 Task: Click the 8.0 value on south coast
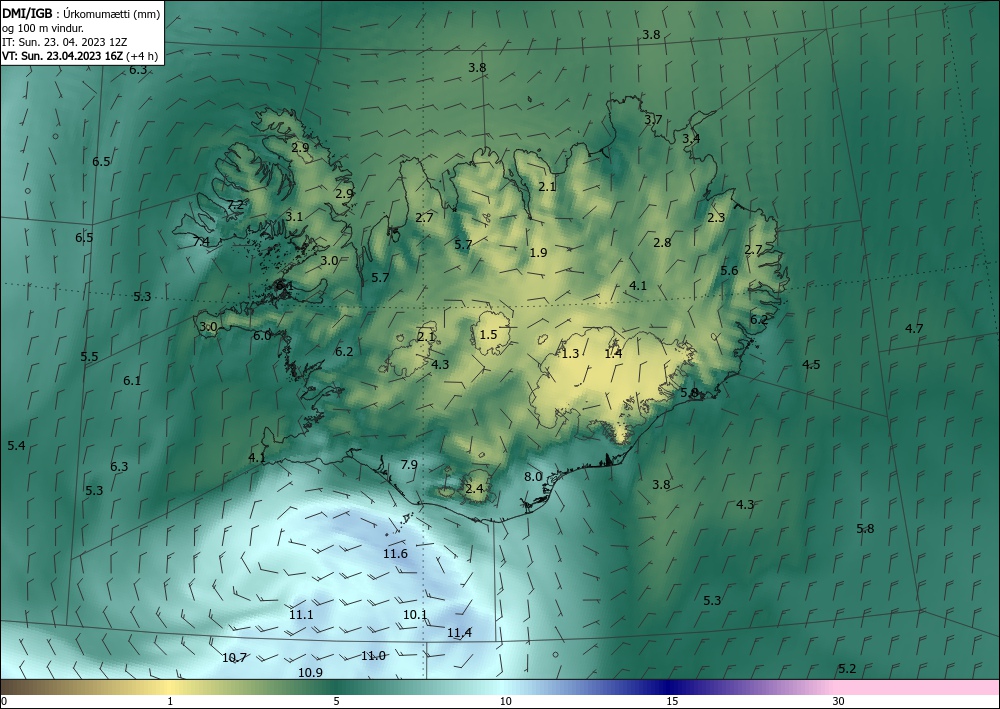tap(533, 476)
